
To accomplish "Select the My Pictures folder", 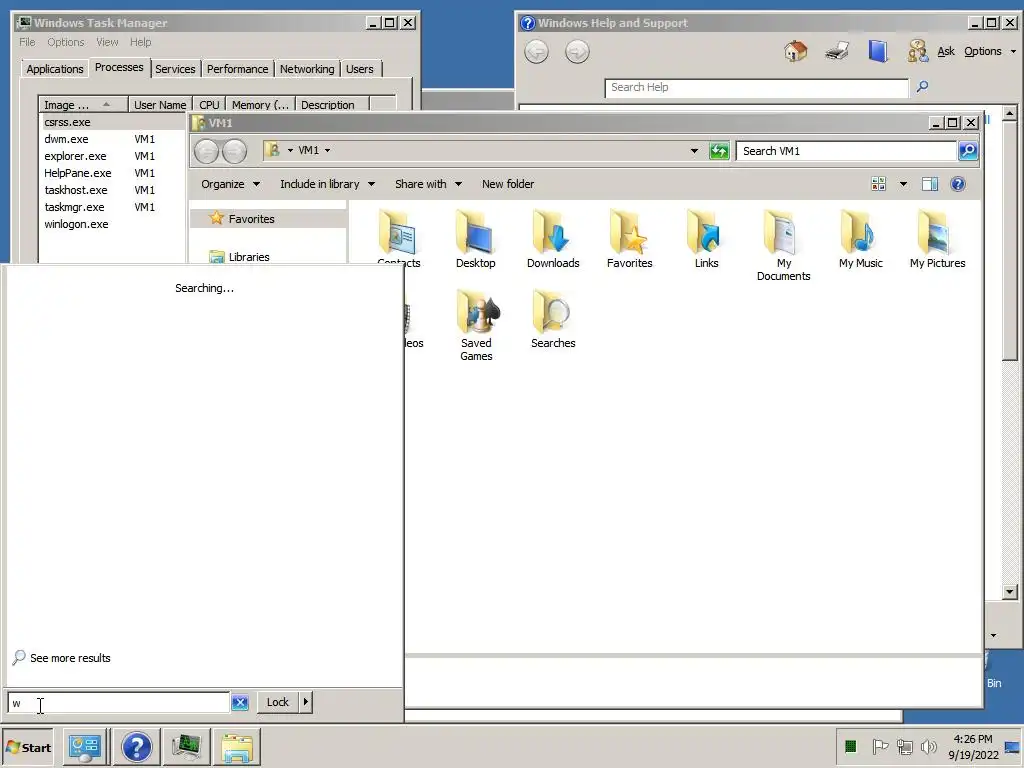I will [x=938, y=239].
